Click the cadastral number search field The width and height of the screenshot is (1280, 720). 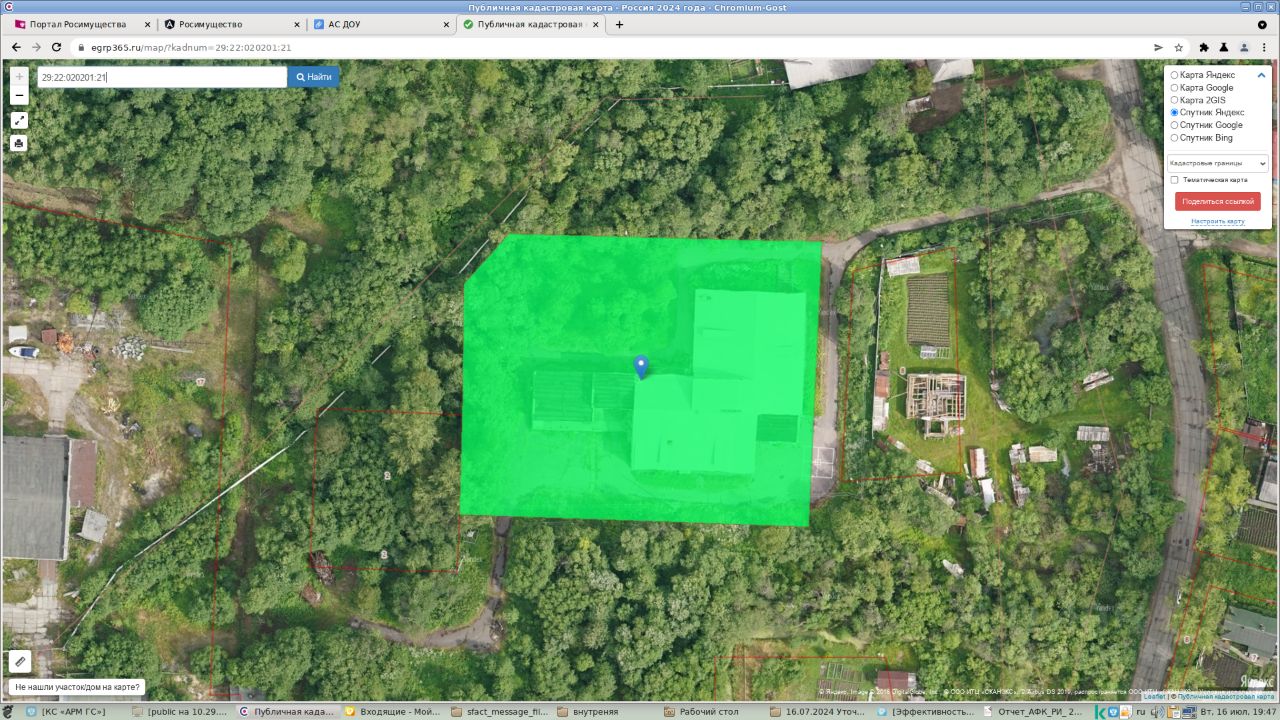[160, 77]
